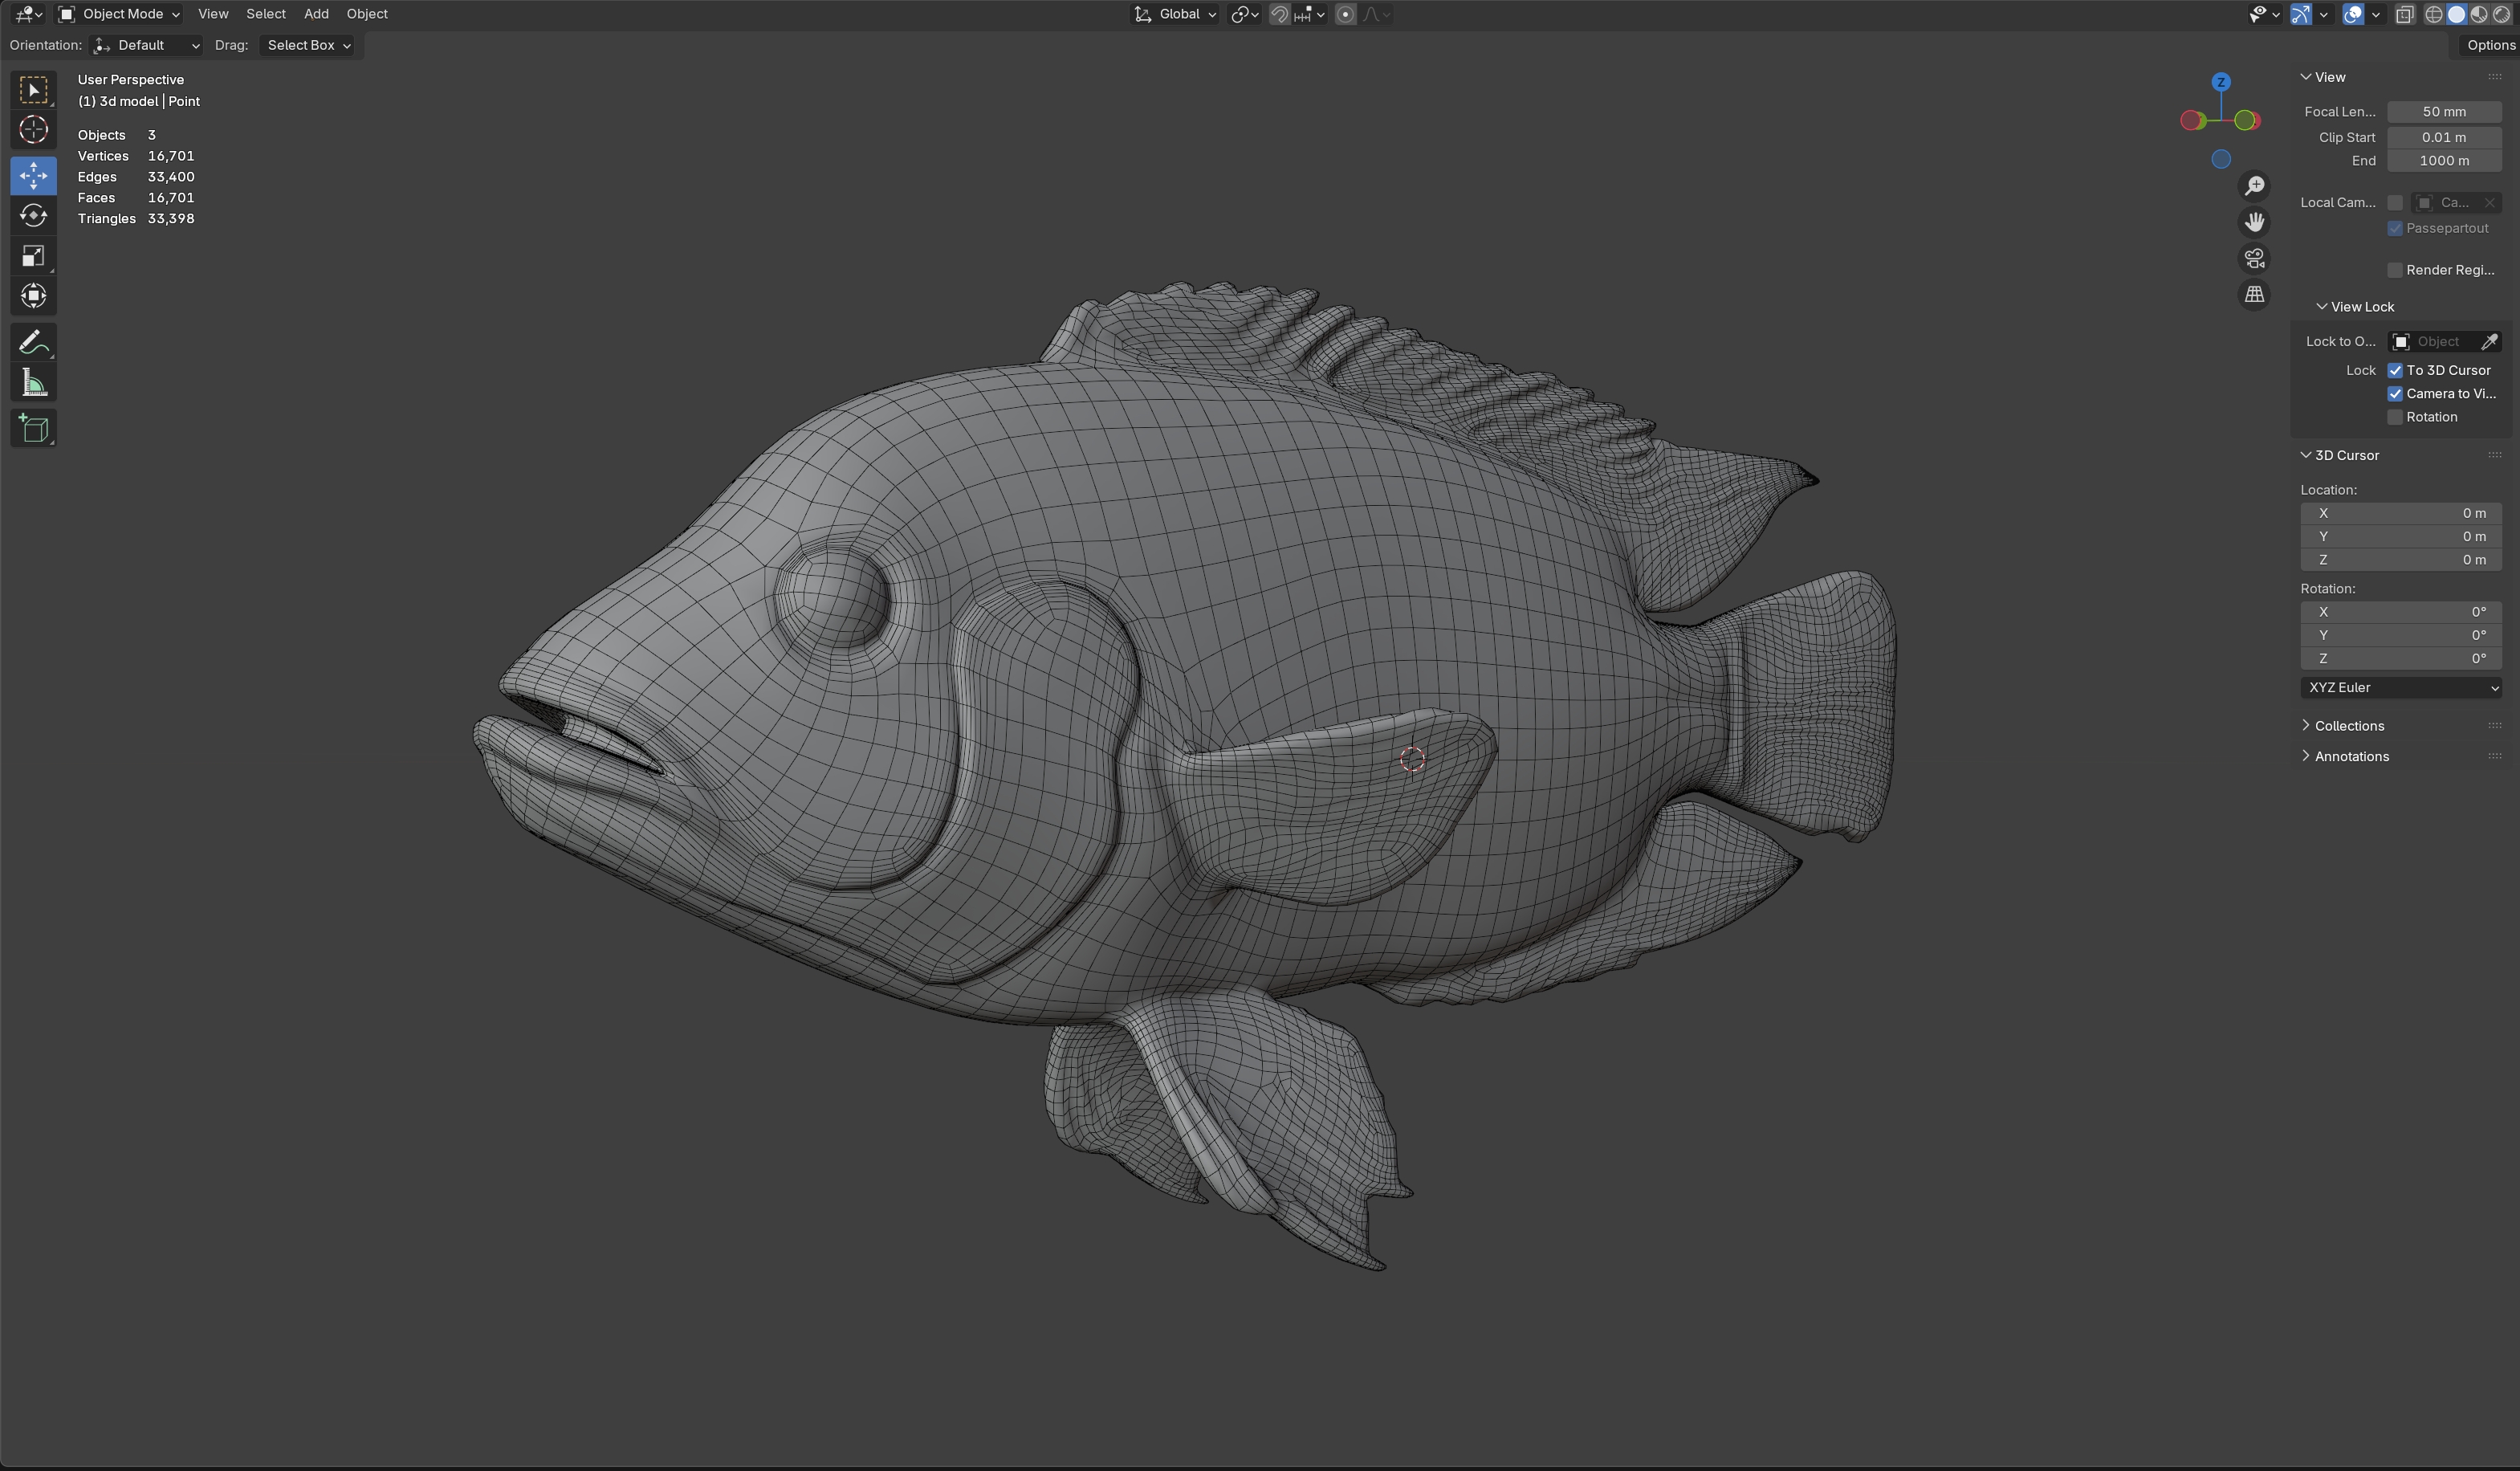Screen dimensions: 2520x1471
Task: Open XYZ Euler rotation mode dropdown
Action: (x=2400, y=688)
